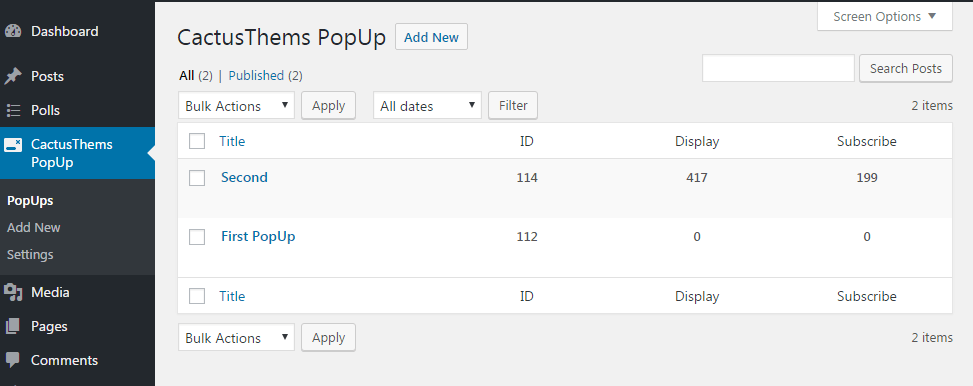
Task: Sort by Title in the table header
Action: 232,141
